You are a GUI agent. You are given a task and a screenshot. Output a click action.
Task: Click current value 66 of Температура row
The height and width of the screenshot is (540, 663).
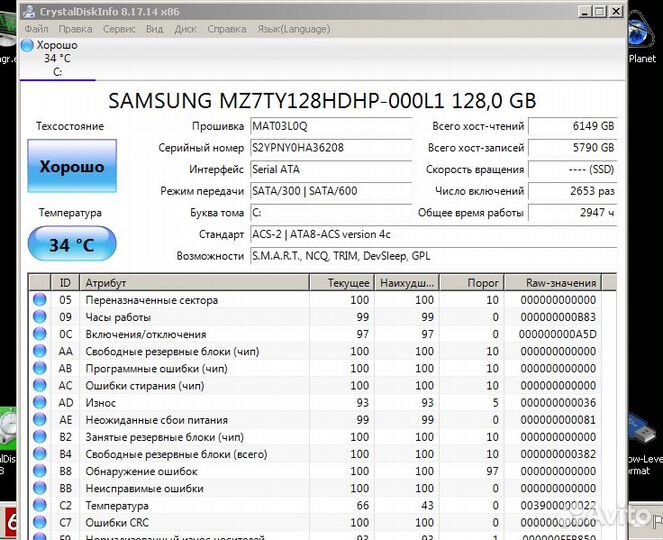click(362, 505)
